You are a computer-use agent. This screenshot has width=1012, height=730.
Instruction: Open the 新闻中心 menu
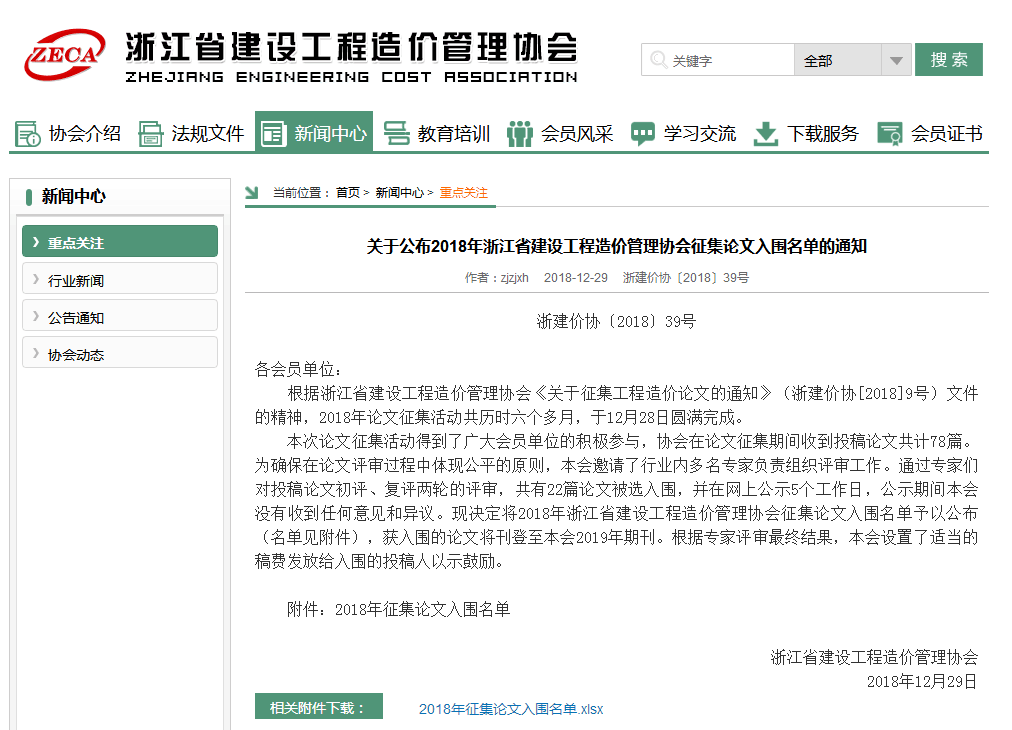tap(314, 132)
